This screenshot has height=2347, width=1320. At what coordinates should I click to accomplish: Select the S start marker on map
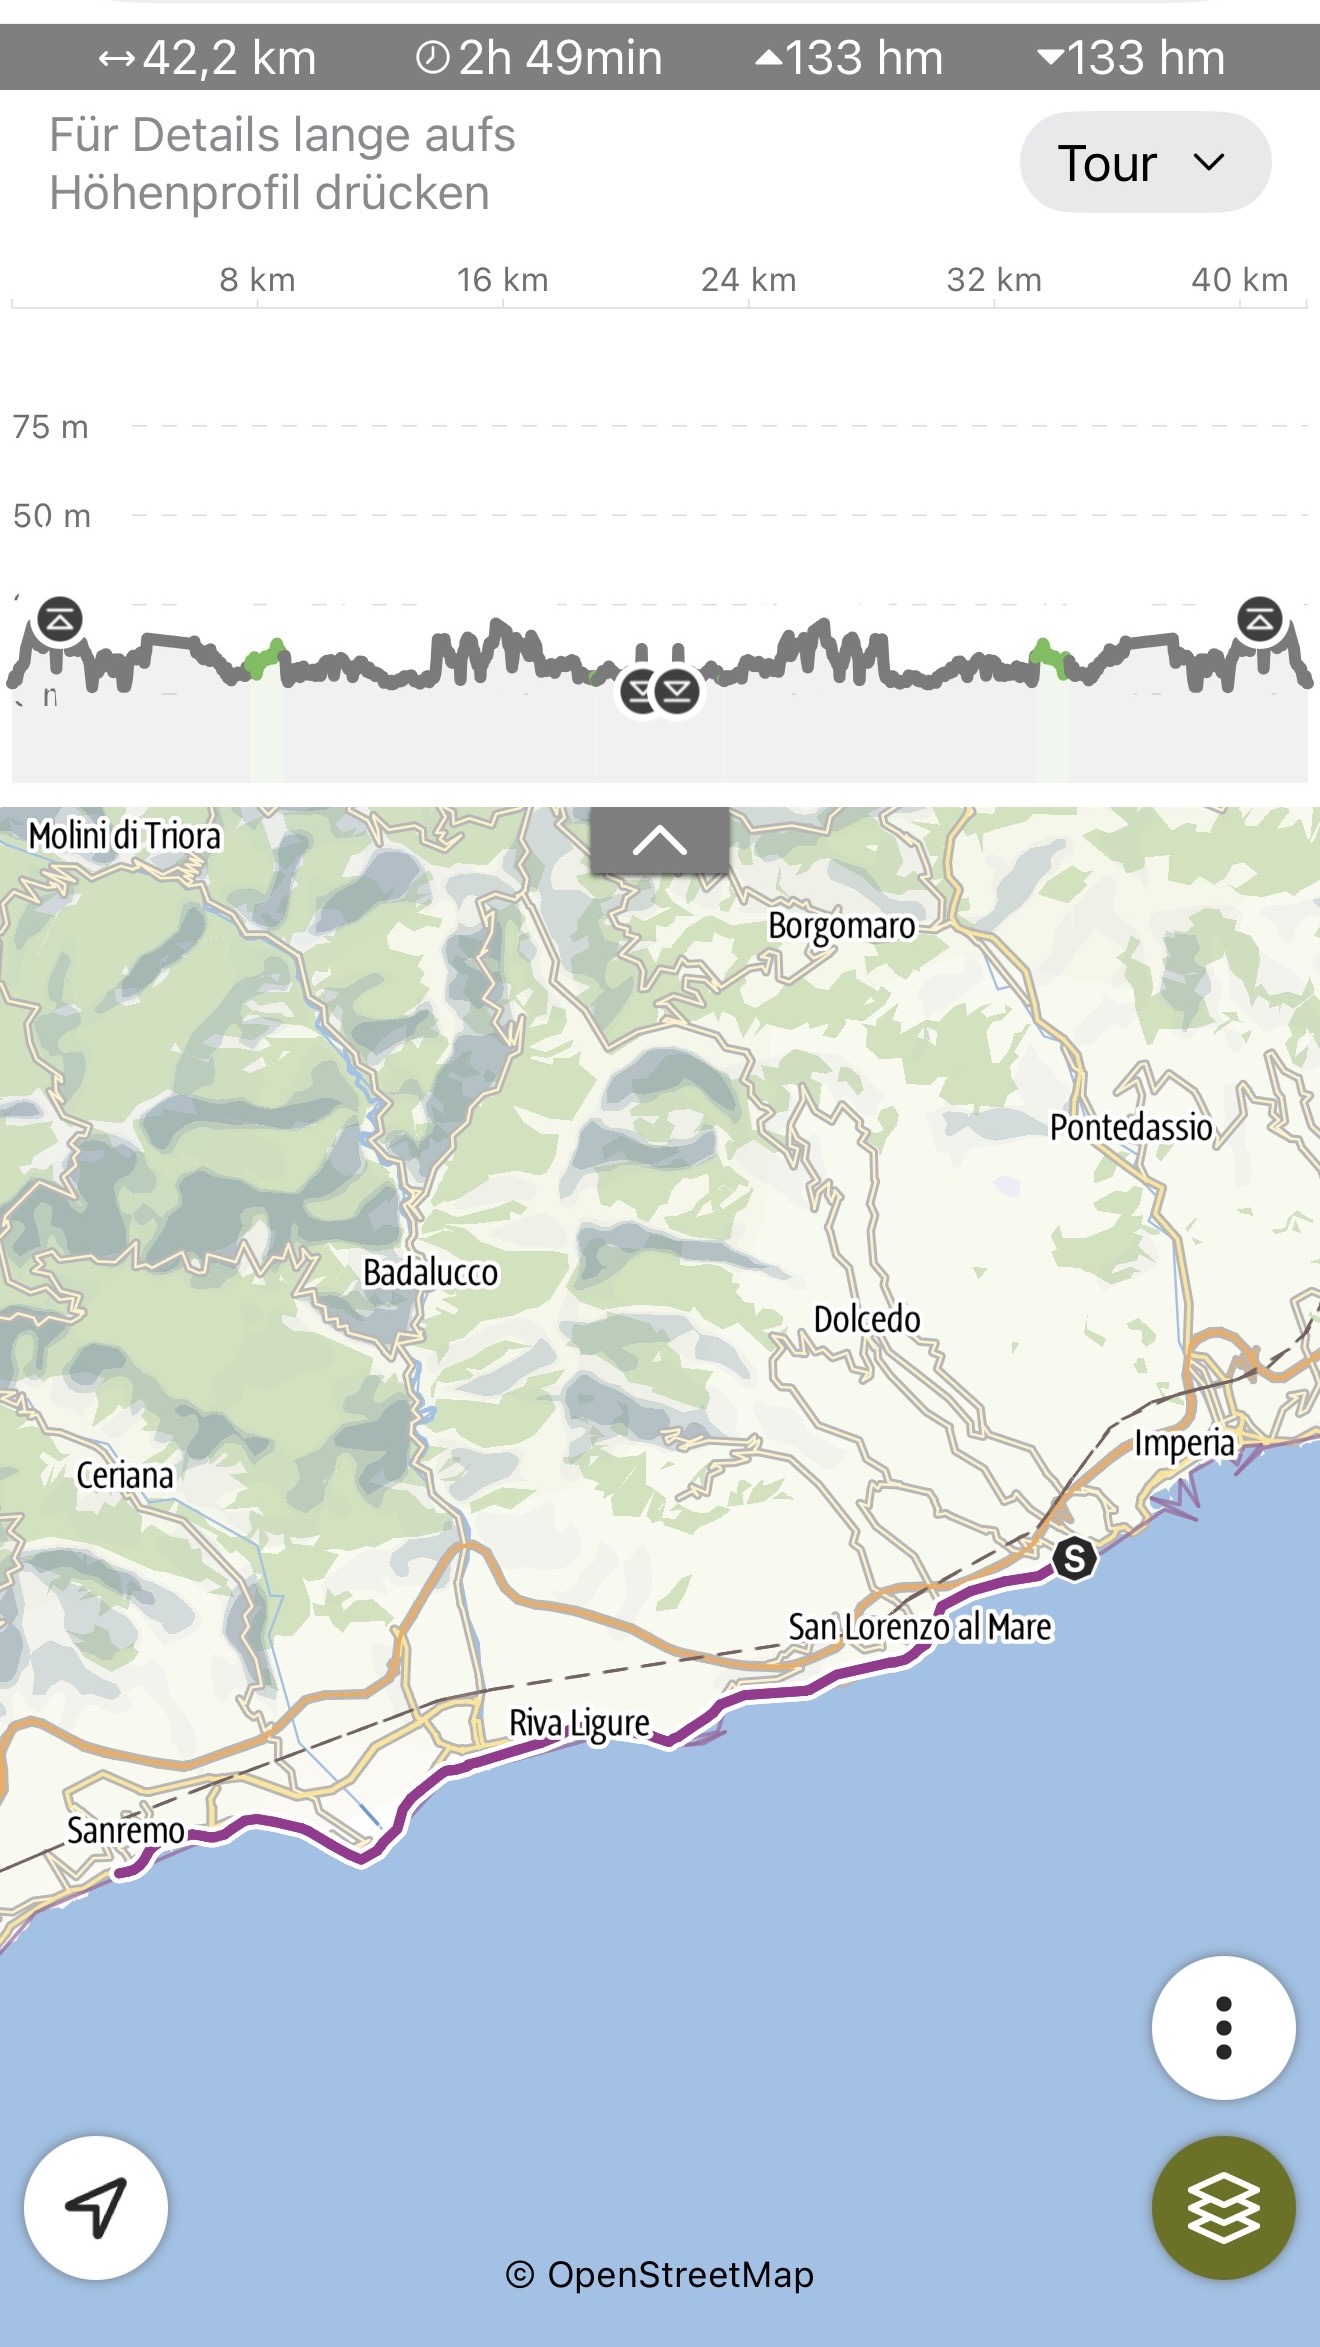point(1074,1558)
